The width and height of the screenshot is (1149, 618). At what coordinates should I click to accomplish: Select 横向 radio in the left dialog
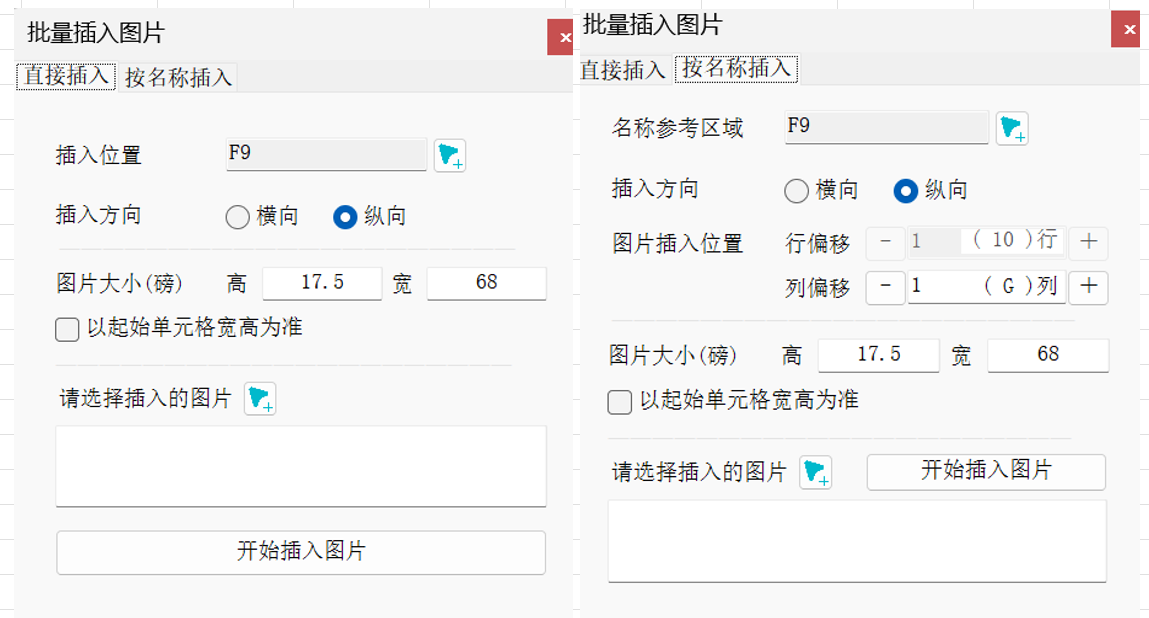coord(238,217)
